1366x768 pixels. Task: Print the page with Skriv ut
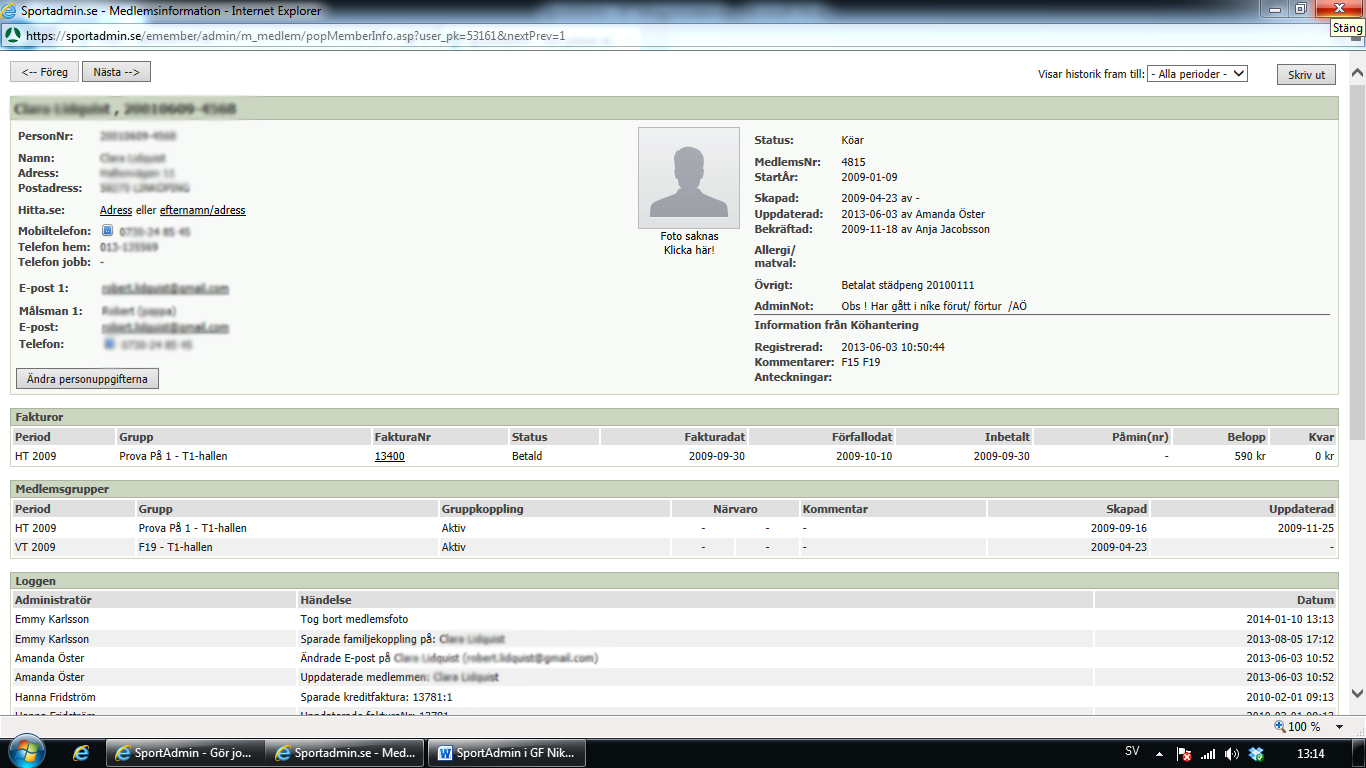(1306, 75)
